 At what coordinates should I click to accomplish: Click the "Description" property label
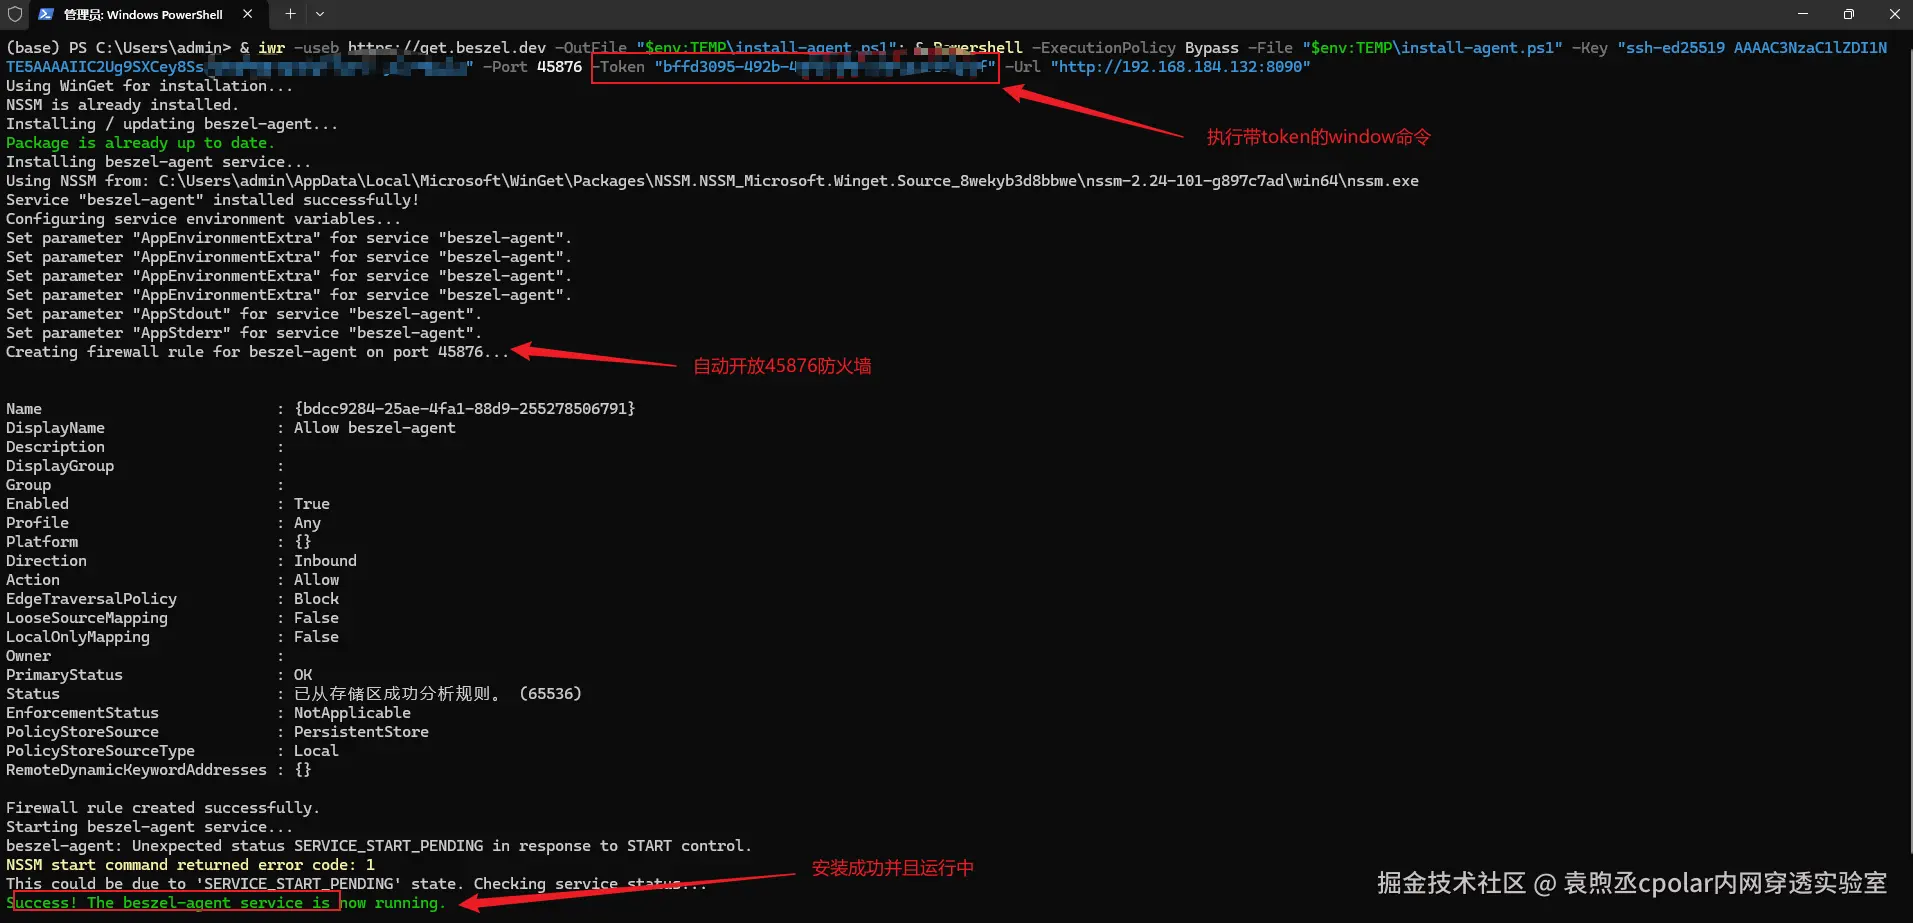coord(55,447)
